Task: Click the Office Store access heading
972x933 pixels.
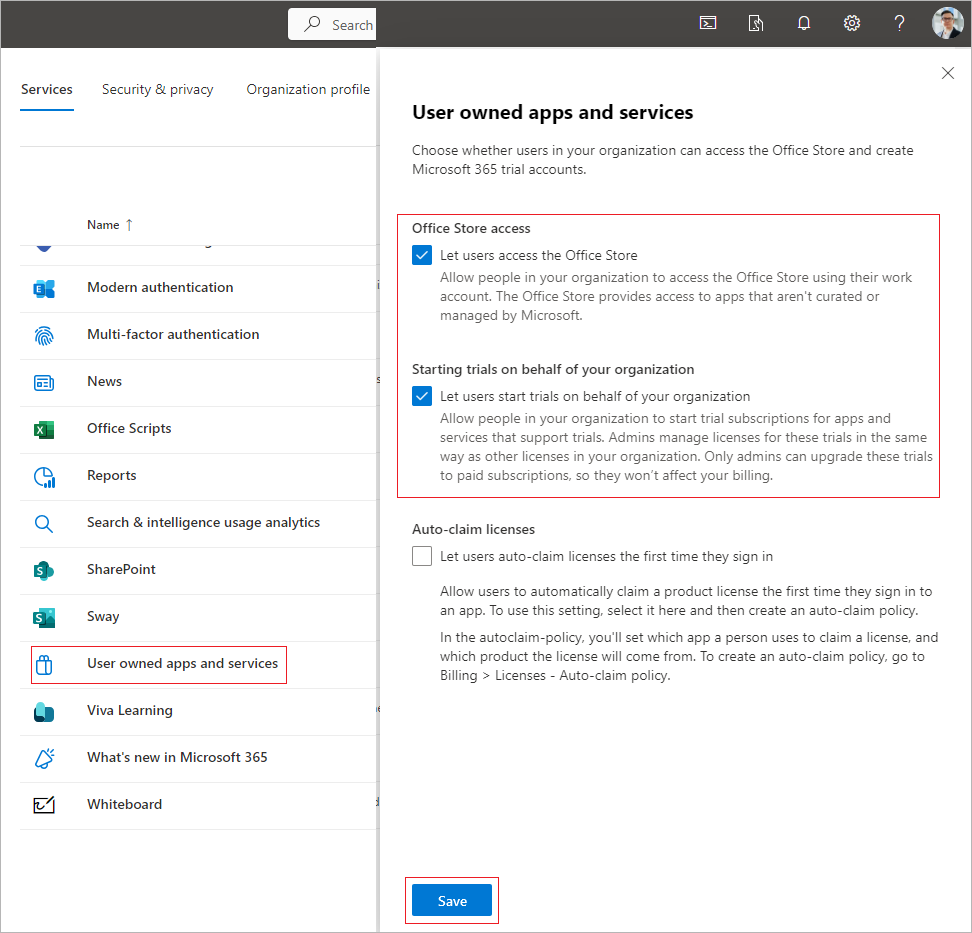Action: (471, 228)
